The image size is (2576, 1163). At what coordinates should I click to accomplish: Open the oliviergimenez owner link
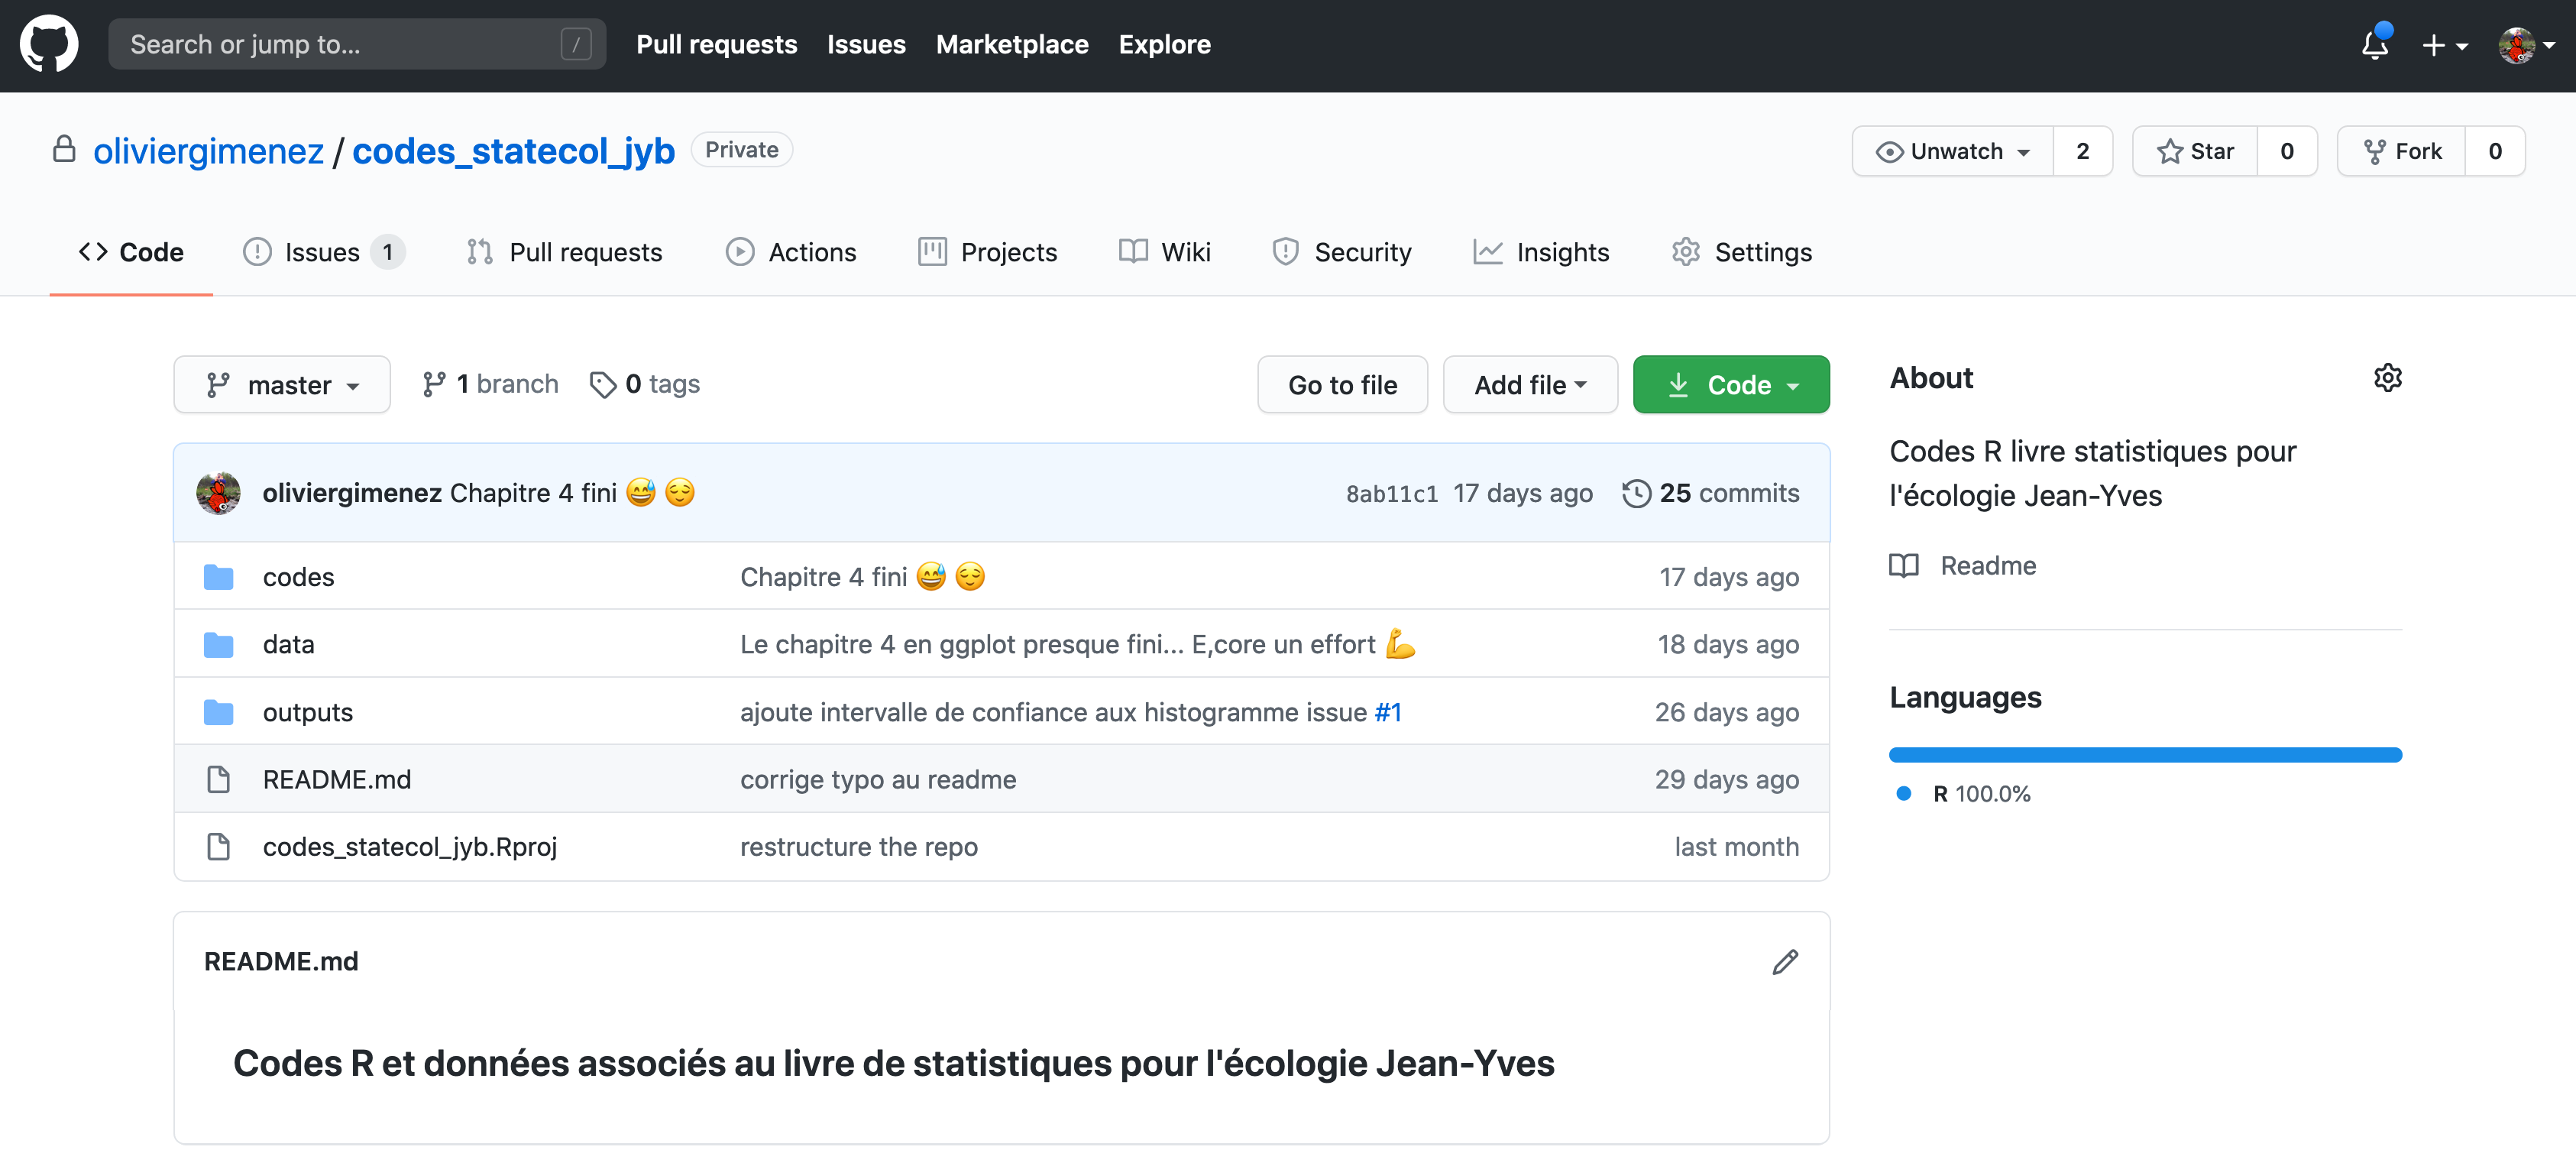tap(208, 151)
